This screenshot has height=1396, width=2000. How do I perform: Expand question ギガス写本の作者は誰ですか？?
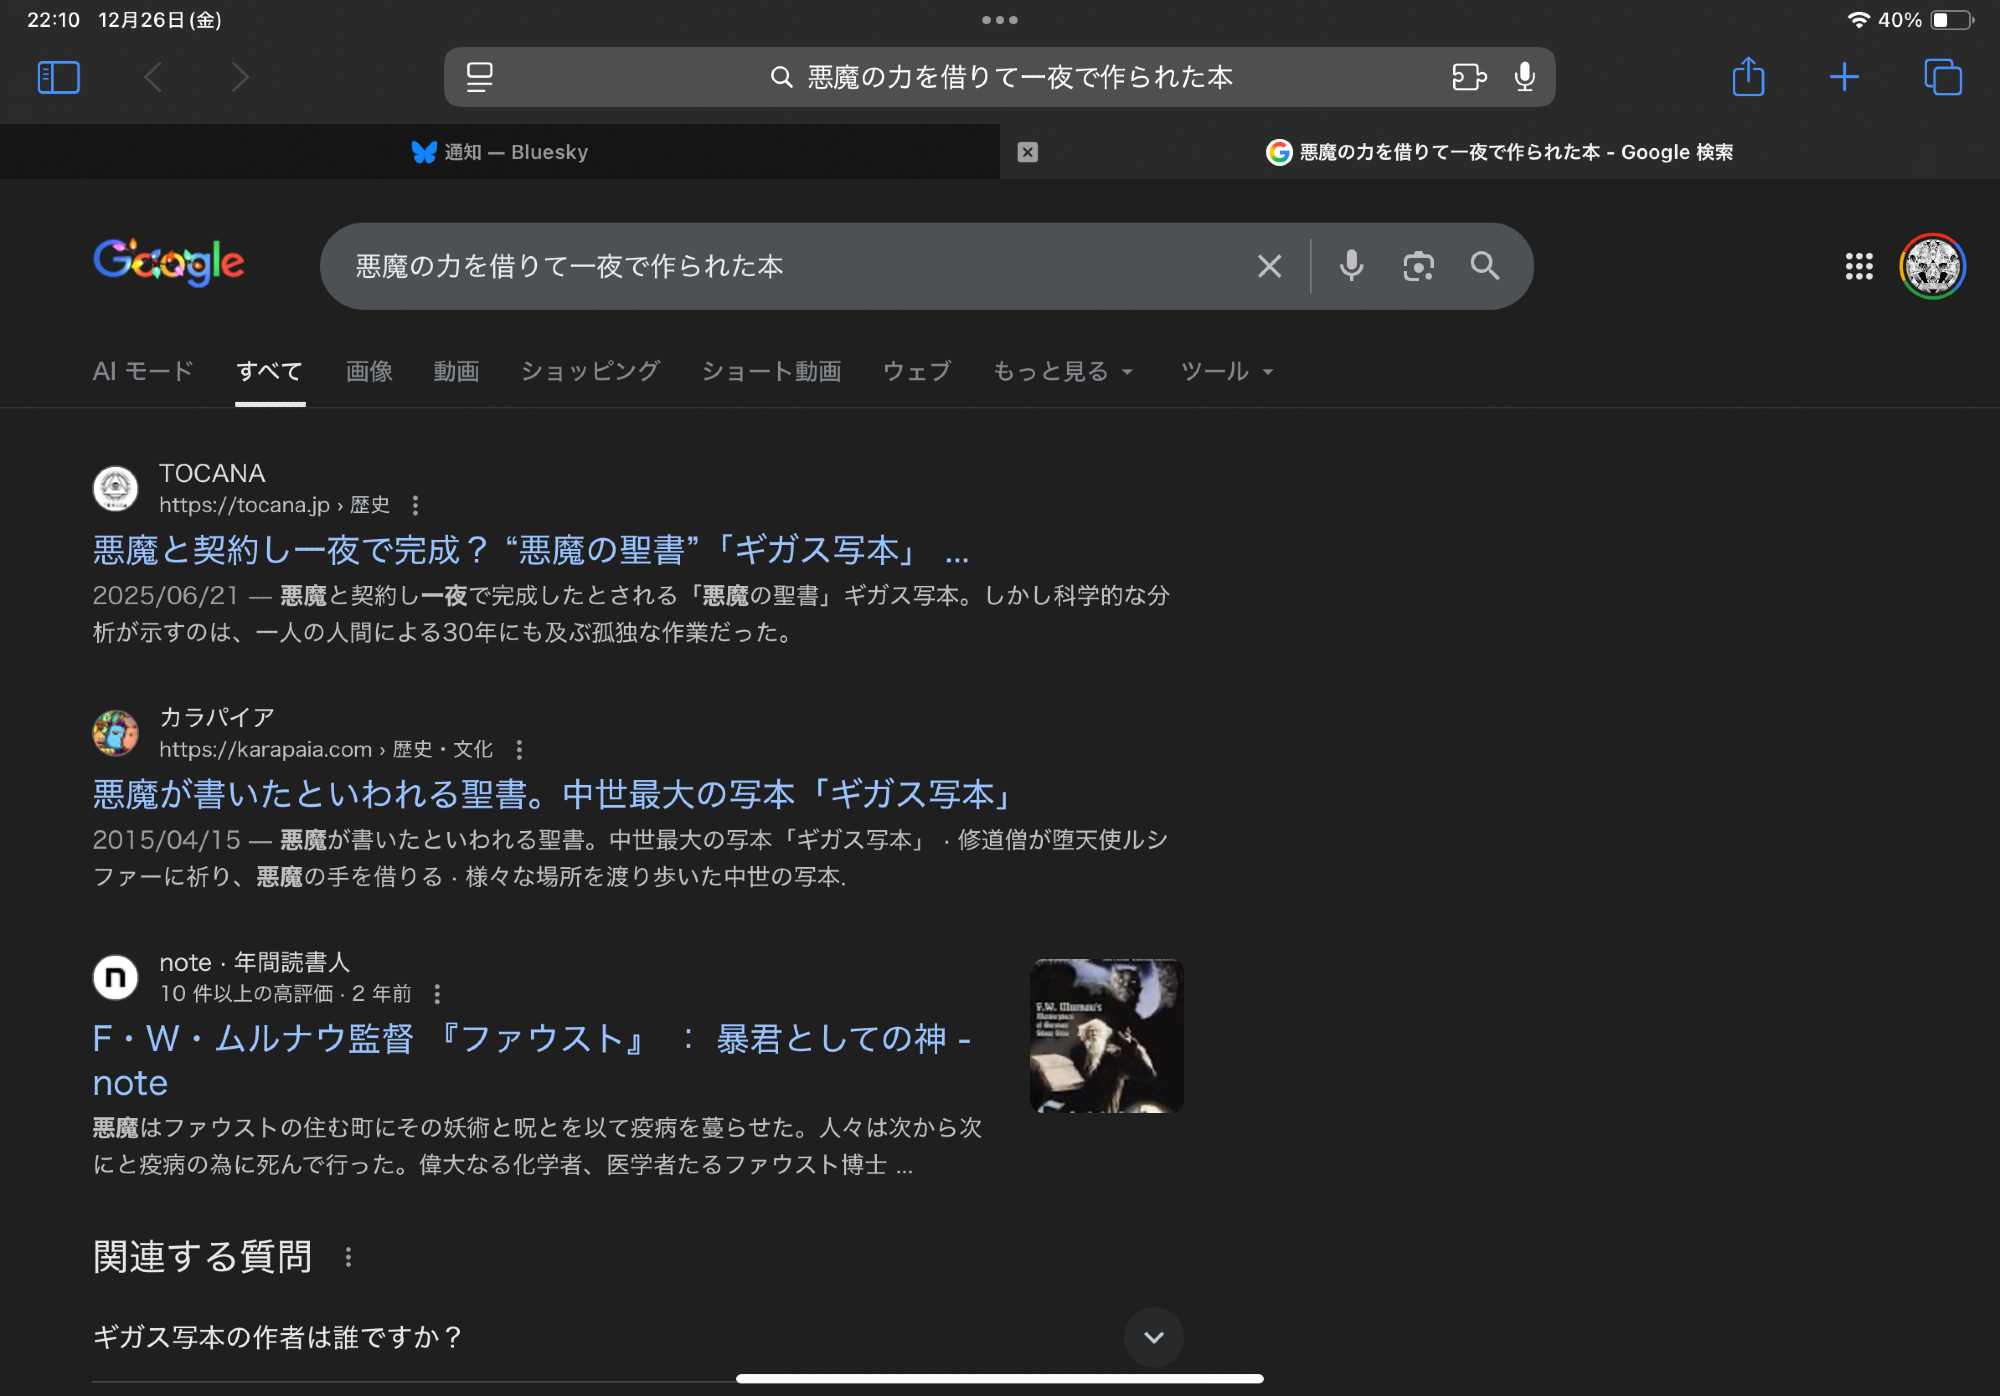click(x=1153, y=1337)
